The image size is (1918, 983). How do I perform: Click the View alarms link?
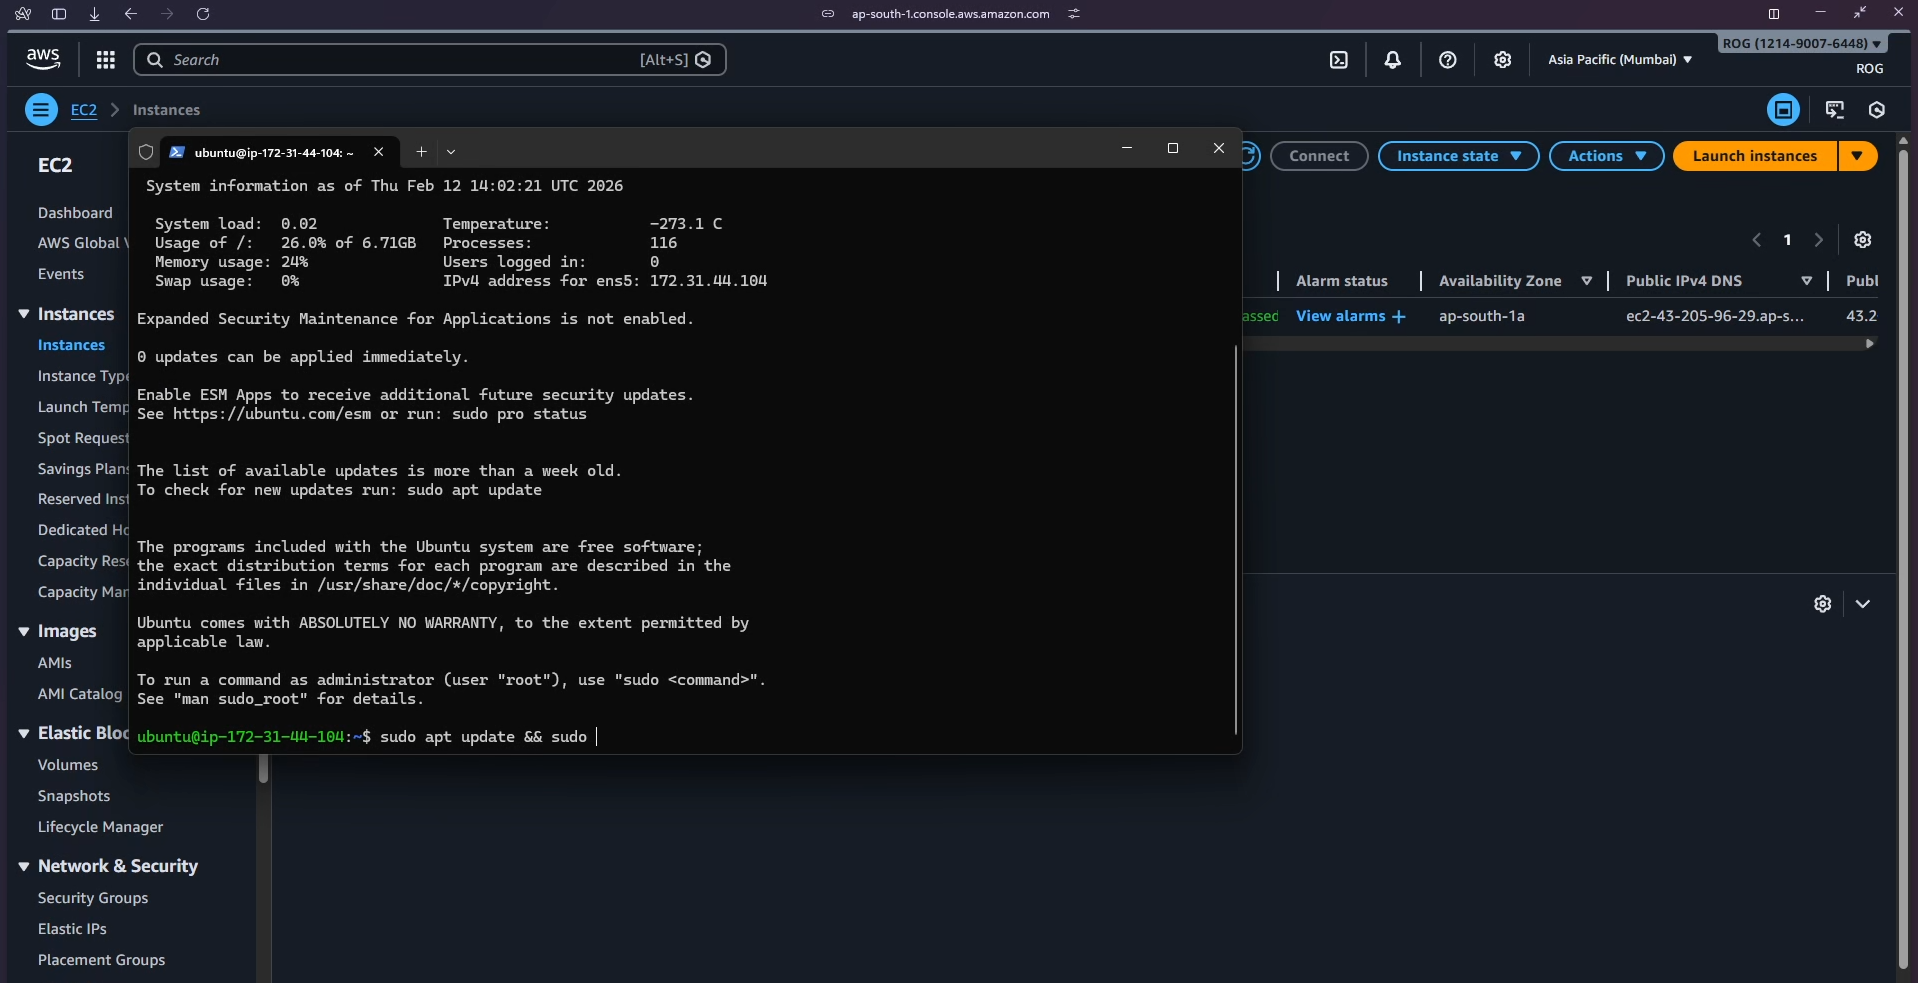(x=1344, y=316)
